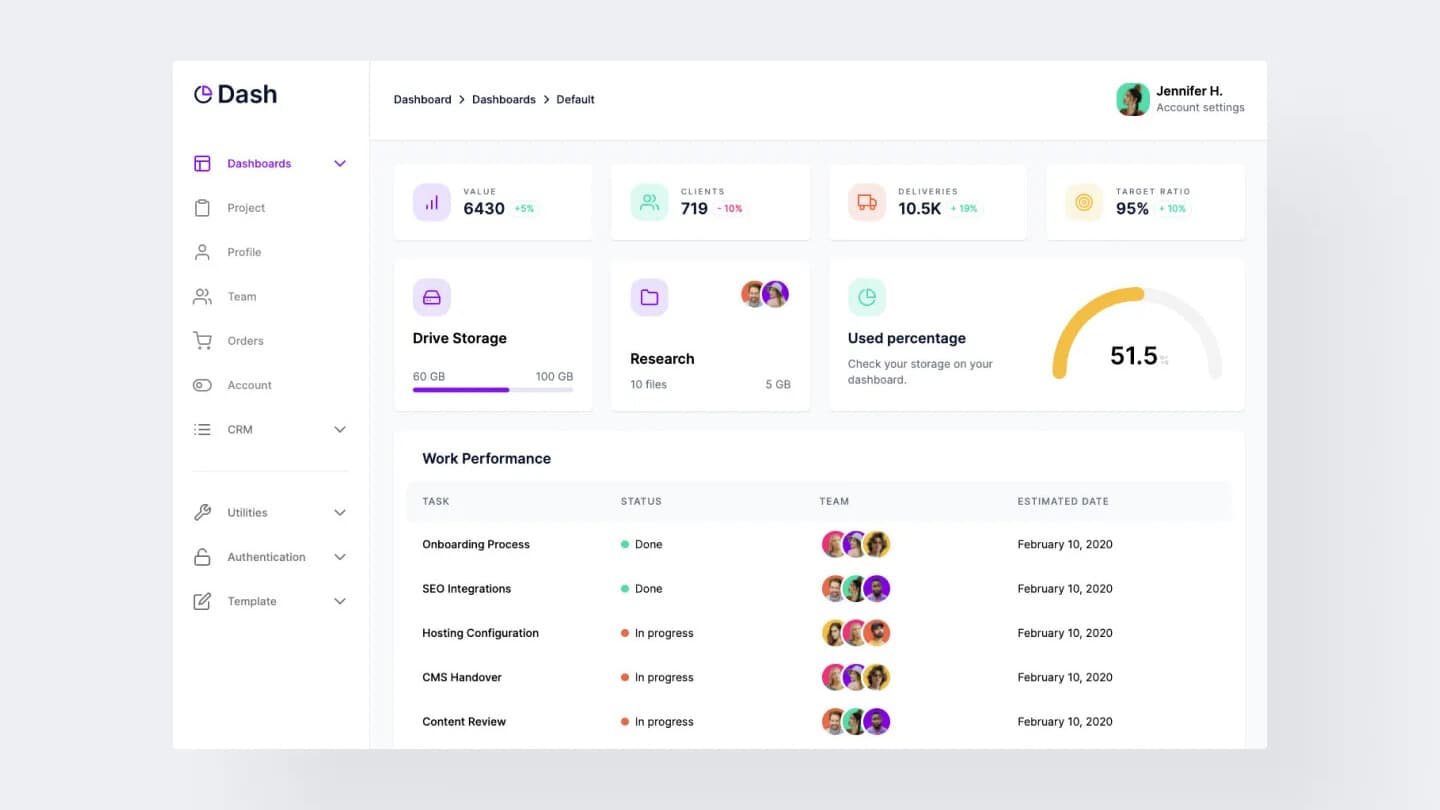Click the Authentication lock icon
This screenshot has height=810, width=1440.
pos(202,557)
